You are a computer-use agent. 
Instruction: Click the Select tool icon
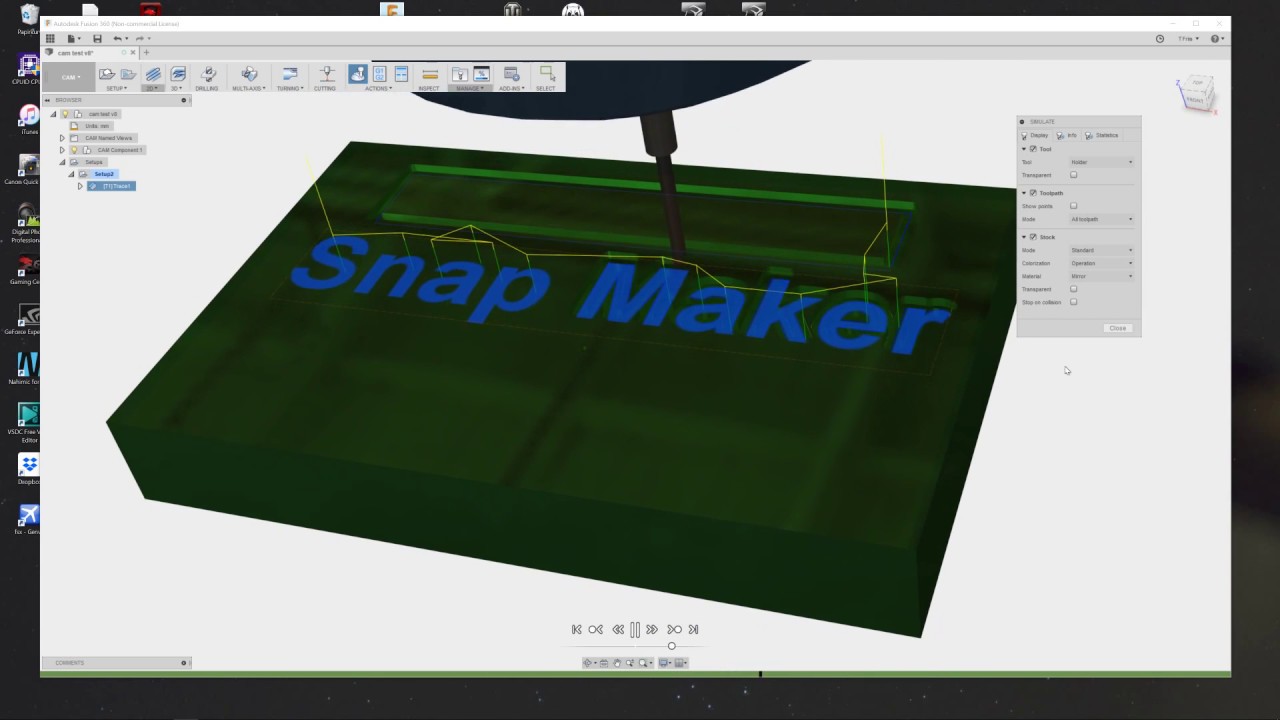pyautogui.click(x=547, y=73)
